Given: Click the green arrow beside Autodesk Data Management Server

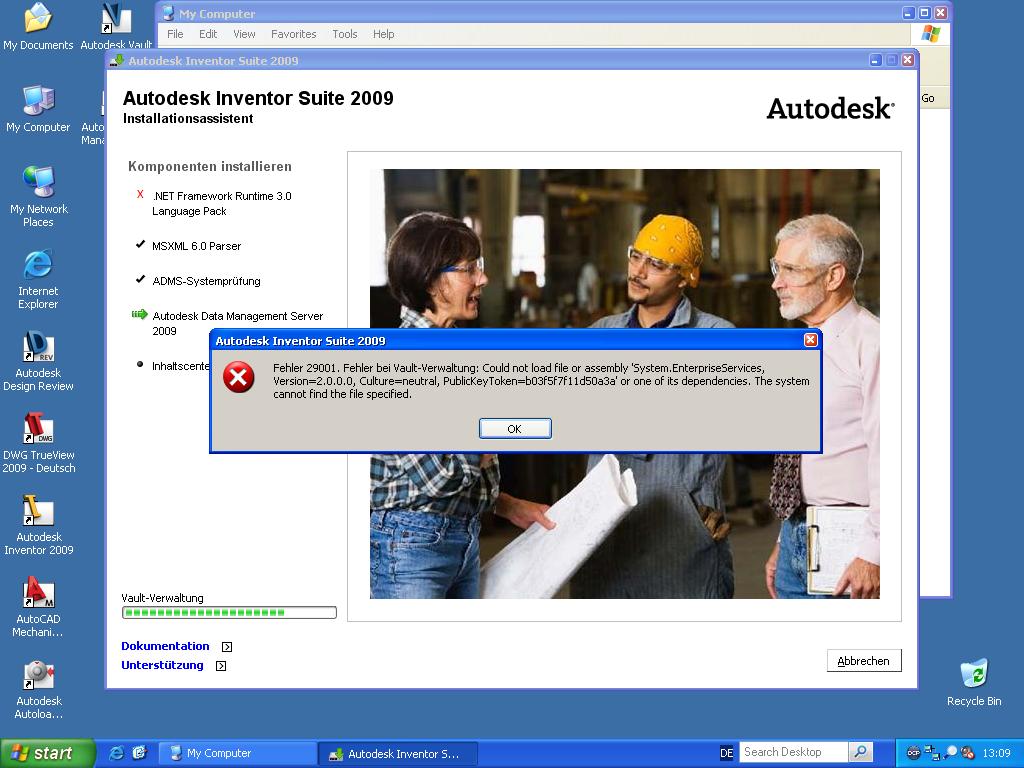Looking at the screenshot, I should click(140, 315).
